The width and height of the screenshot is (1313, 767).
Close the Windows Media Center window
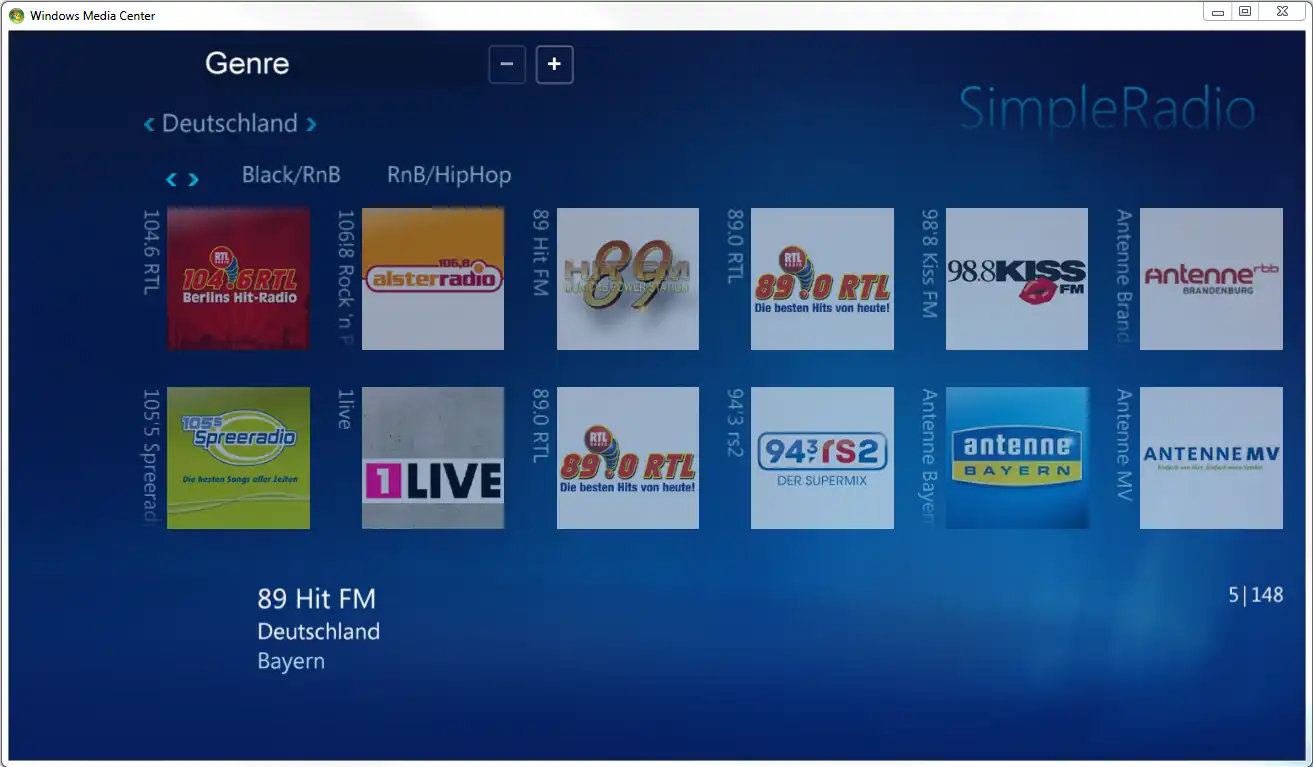click(1282, 11)
